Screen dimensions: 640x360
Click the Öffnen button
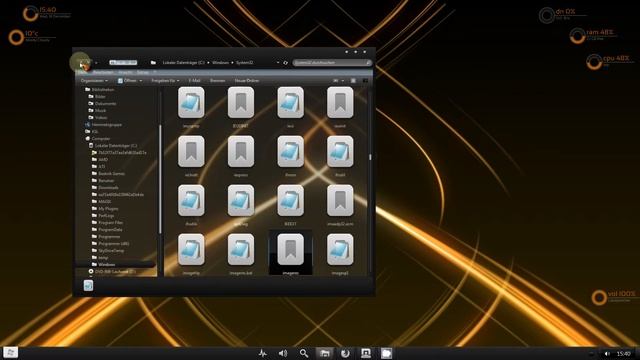pos(127,81)
